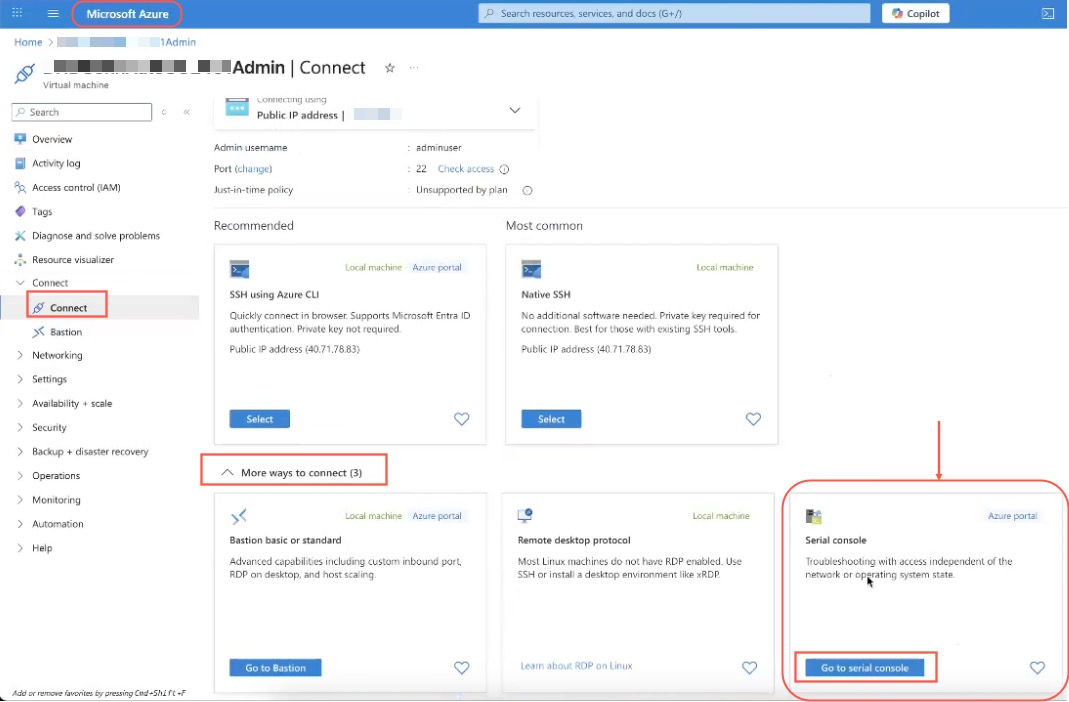Expand the Public IP address dropdown
The height and width of the screenshot is (702, 1069).
click(x=515, y=110)
